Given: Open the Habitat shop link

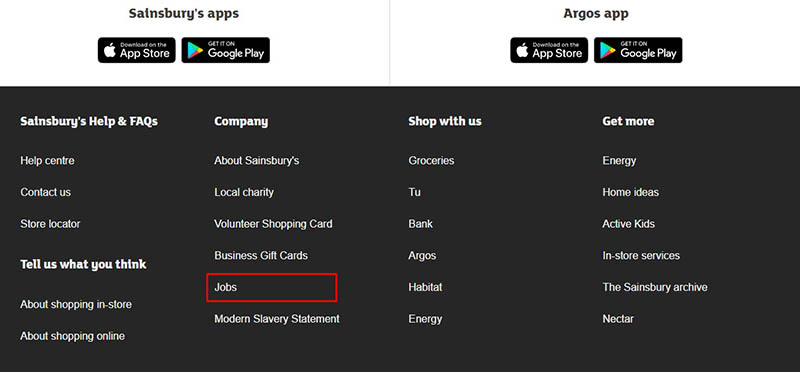Looking at the screenshot, I should click(x=425, y=287).
